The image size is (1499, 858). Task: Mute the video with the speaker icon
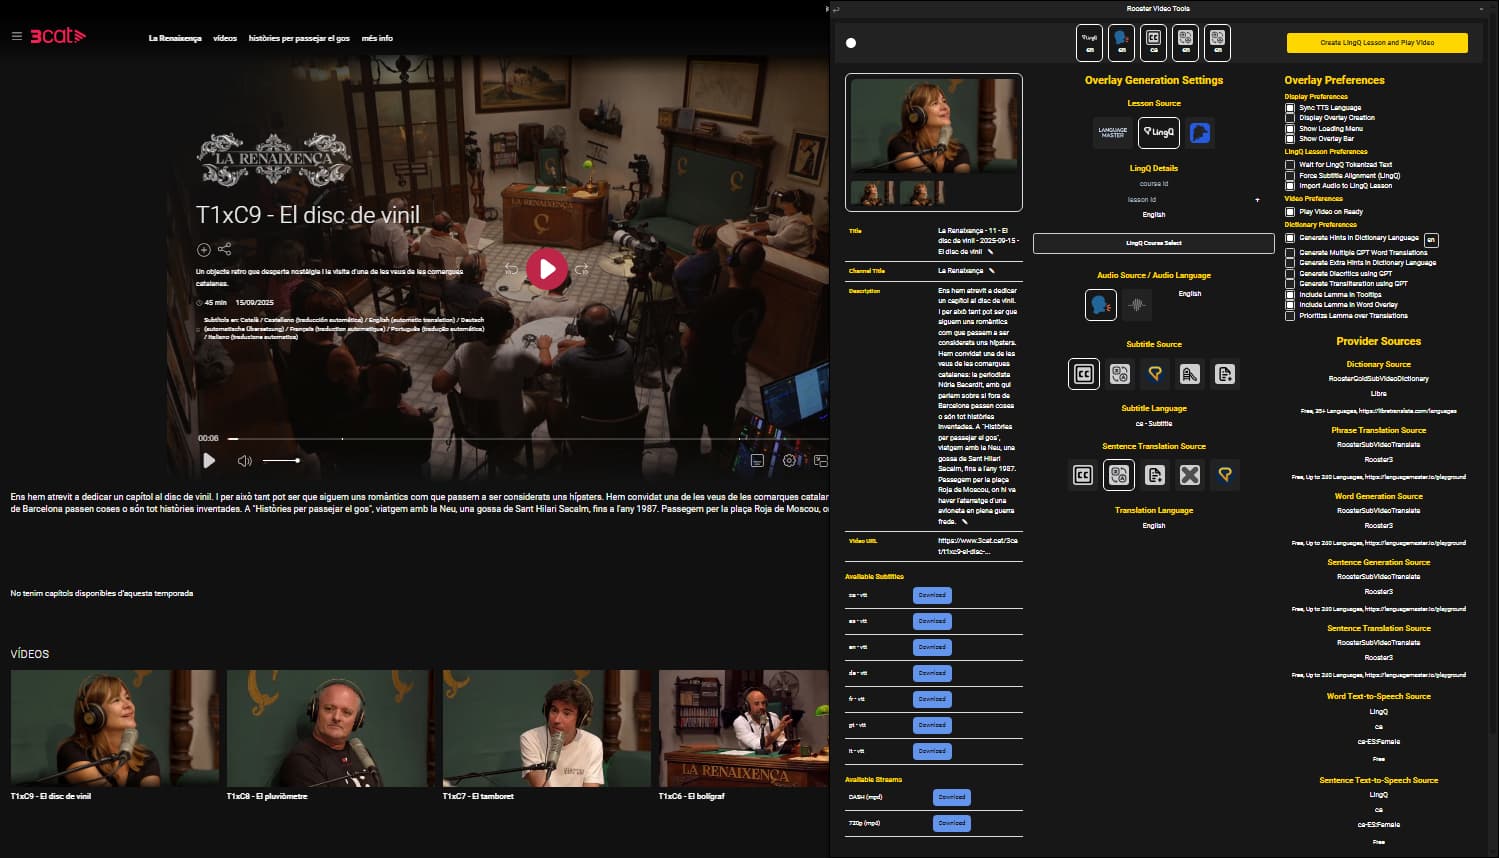coord(244,461)
